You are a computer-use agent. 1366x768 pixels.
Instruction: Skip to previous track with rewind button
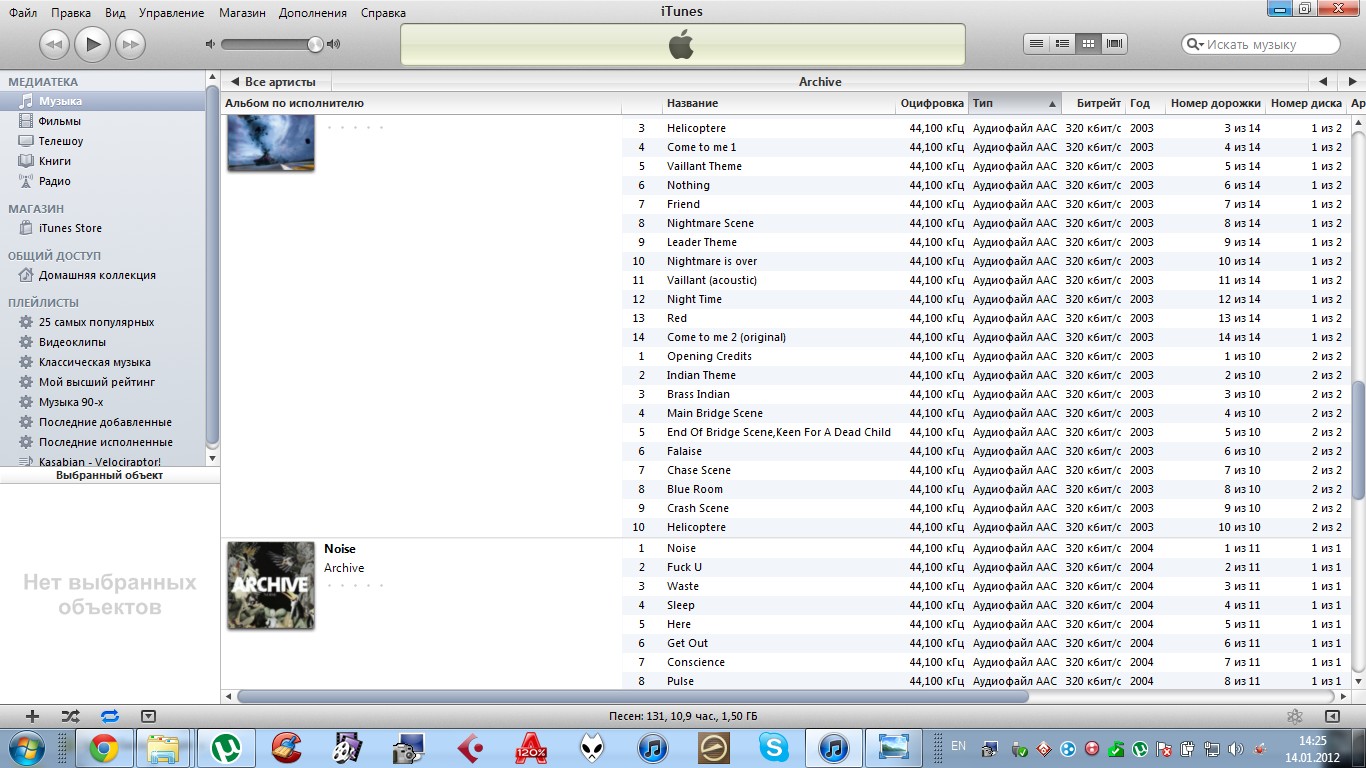tap(54, 44)
